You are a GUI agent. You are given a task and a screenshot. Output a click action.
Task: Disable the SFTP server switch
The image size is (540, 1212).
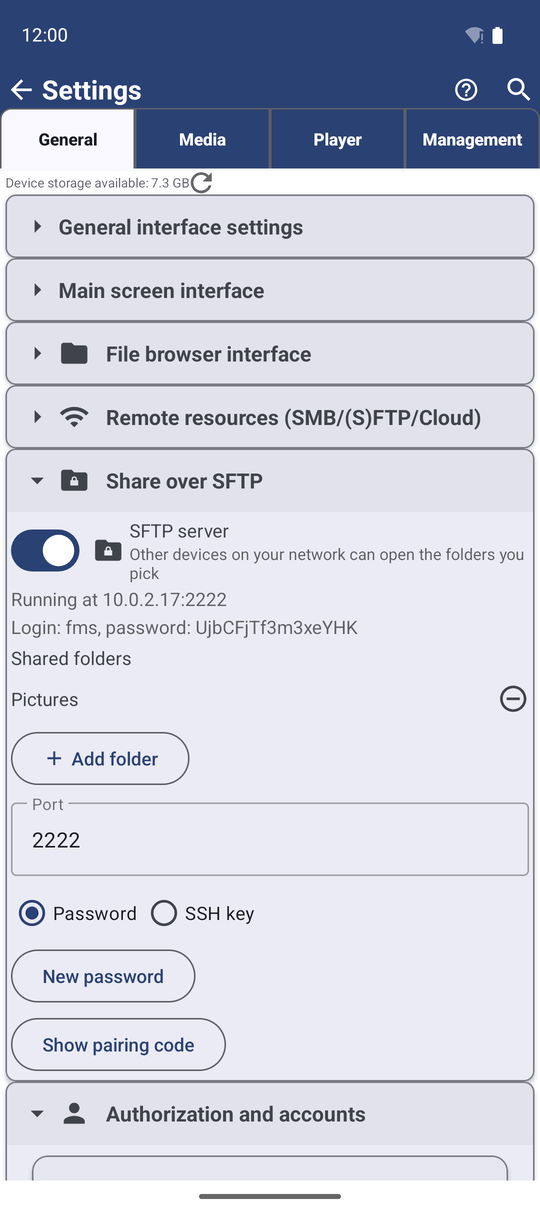click(45, 550)
